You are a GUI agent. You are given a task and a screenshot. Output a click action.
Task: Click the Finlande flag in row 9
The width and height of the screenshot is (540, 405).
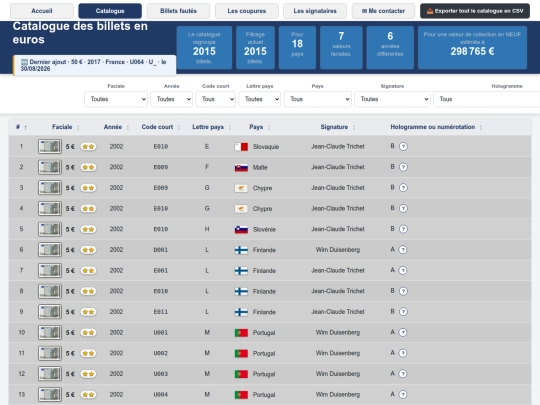[241, 312]
